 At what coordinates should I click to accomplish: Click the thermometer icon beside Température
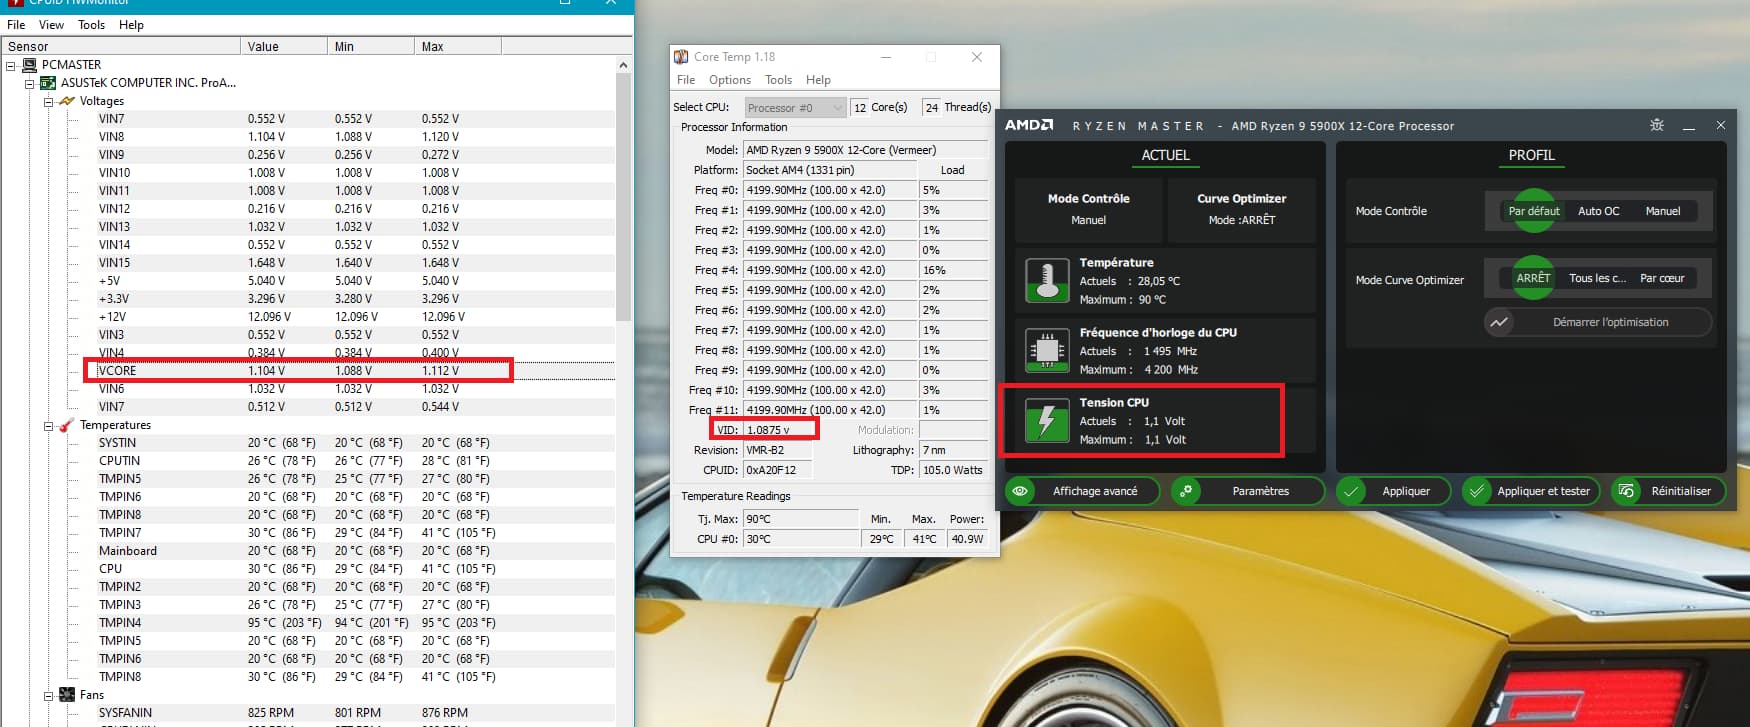(x=1047, y=280)
